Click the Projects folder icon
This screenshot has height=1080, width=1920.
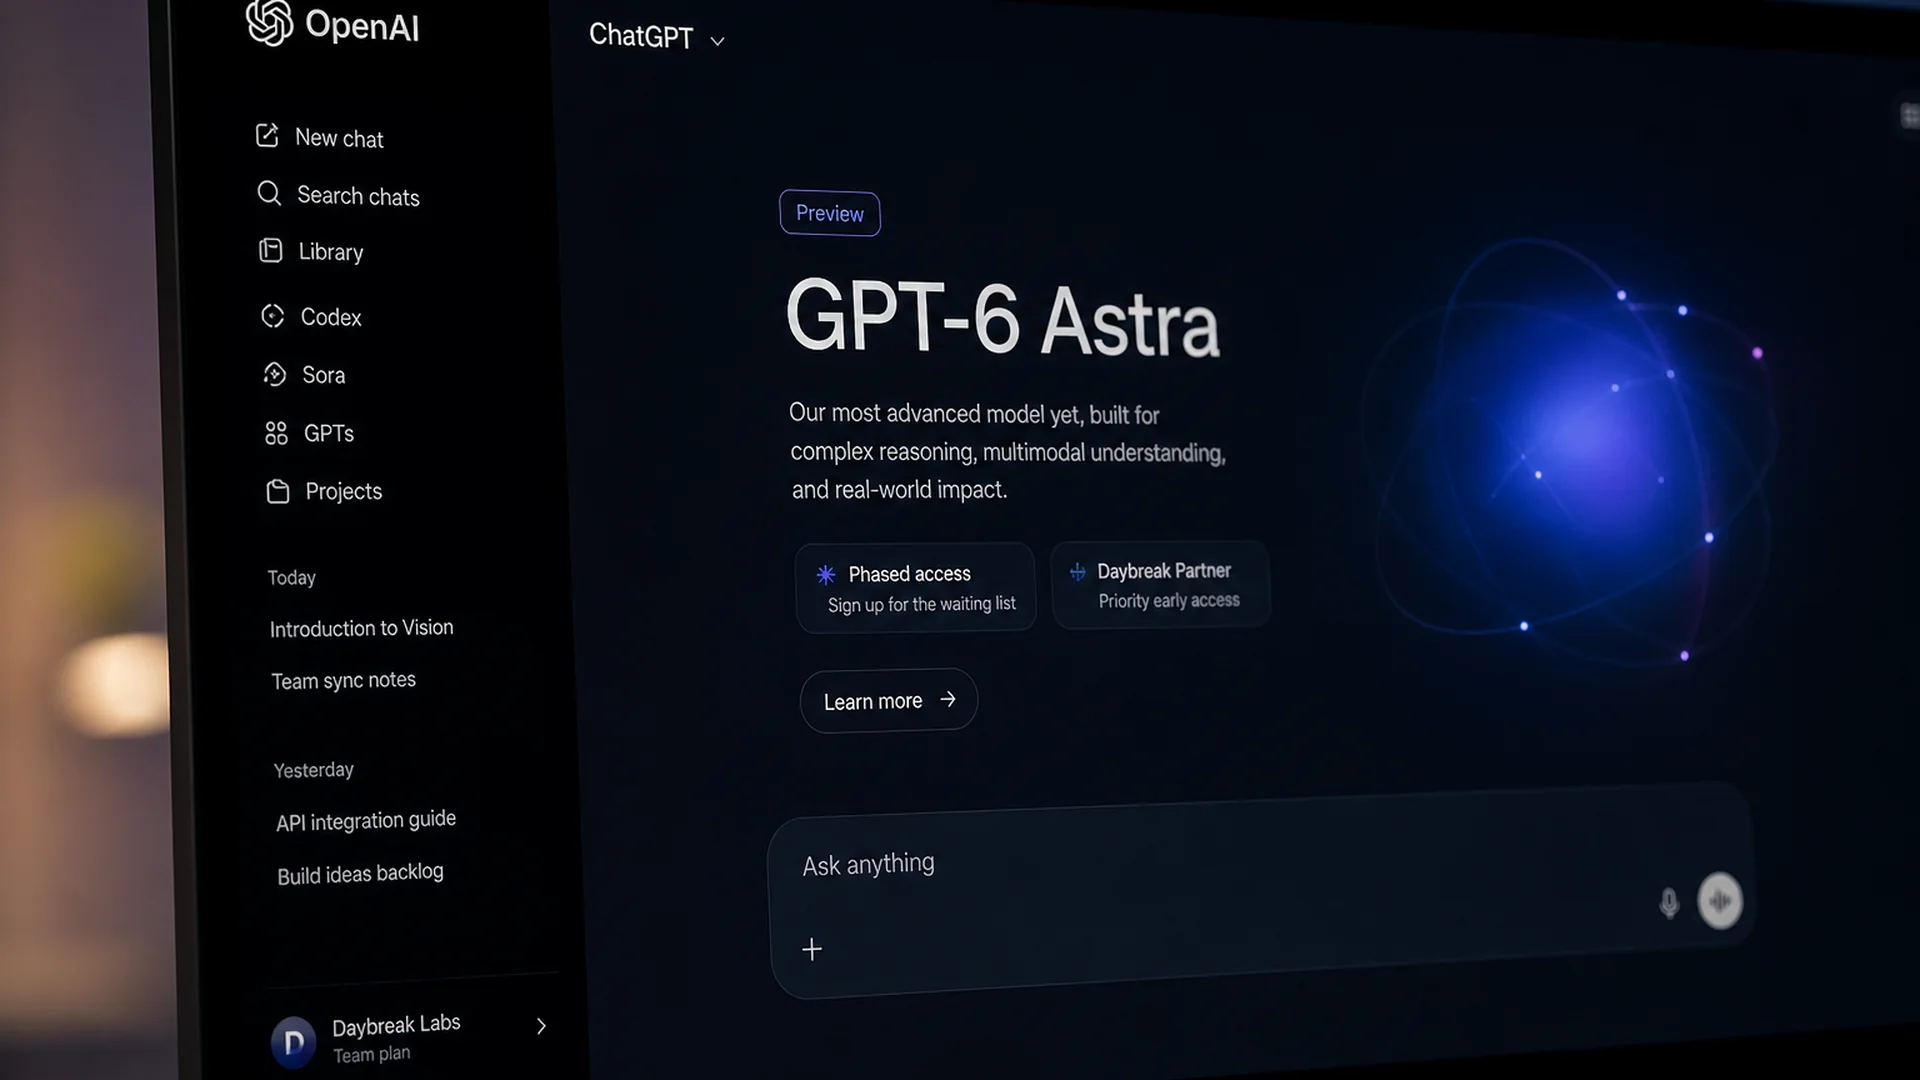278,491
